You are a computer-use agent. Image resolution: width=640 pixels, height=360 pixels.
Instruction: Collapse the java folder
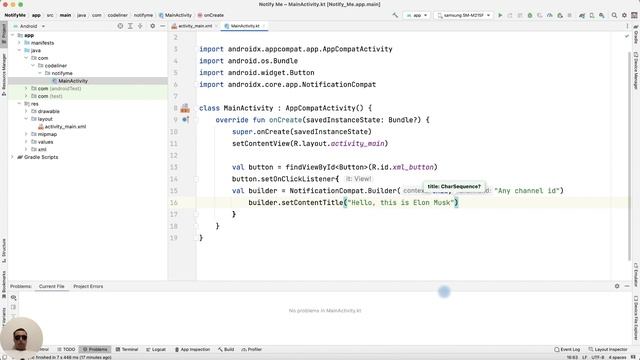[19, 50]
